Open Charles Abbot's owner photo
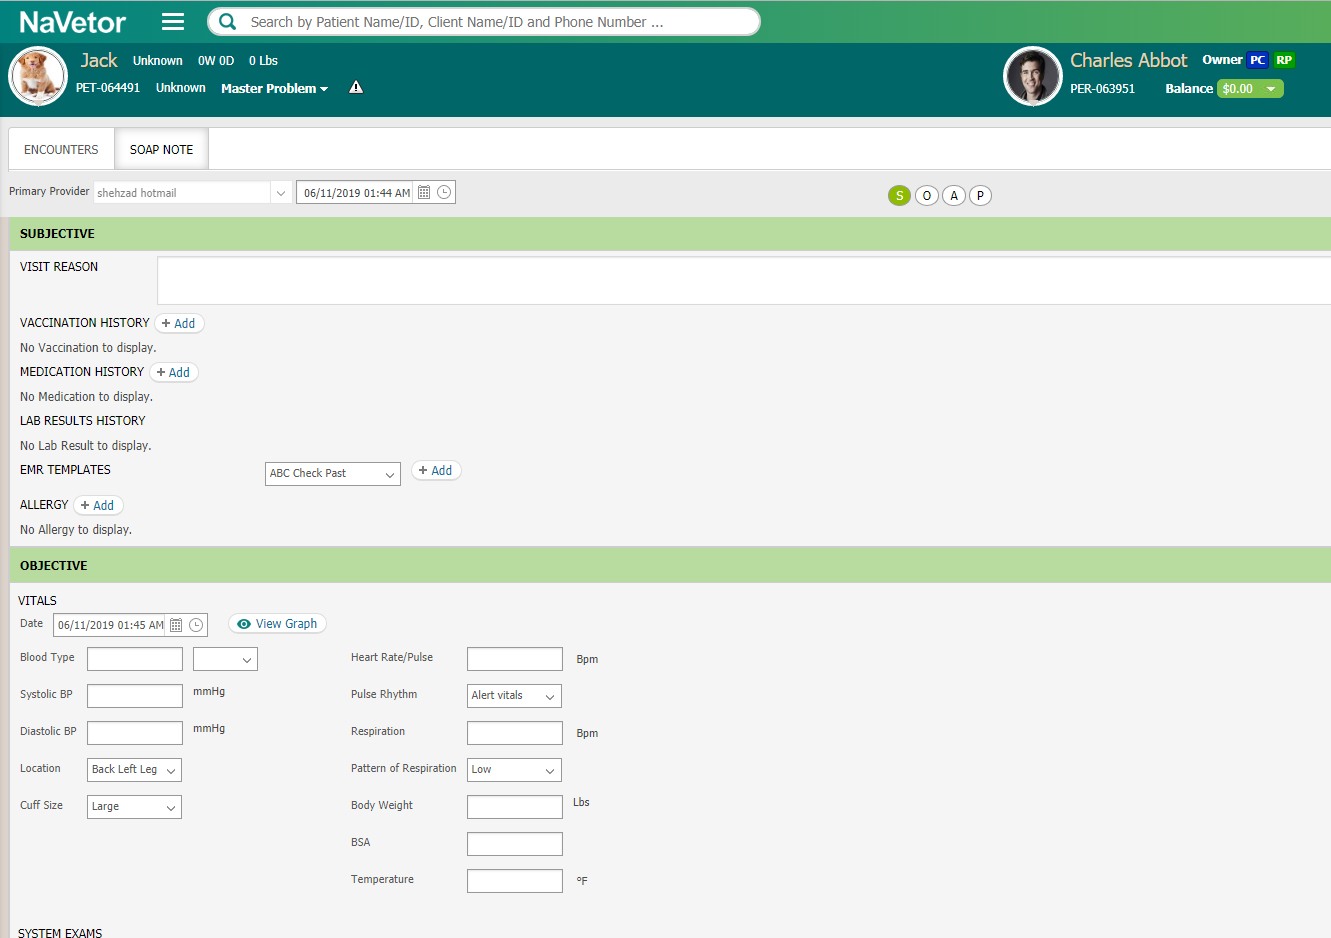This screenshot has height=938, width=1331. [x=1033, y=76]
